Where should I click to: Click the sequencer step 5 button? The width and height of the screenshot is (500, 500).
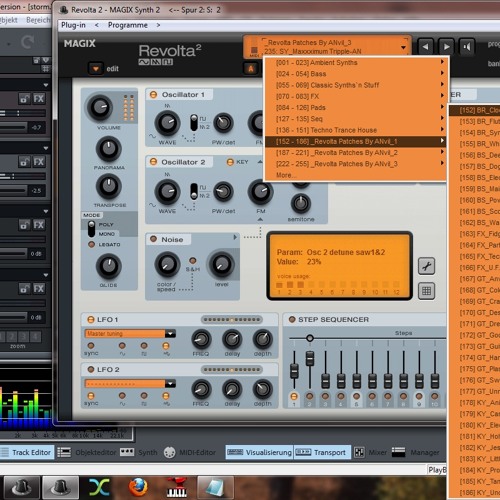(356, 396)
